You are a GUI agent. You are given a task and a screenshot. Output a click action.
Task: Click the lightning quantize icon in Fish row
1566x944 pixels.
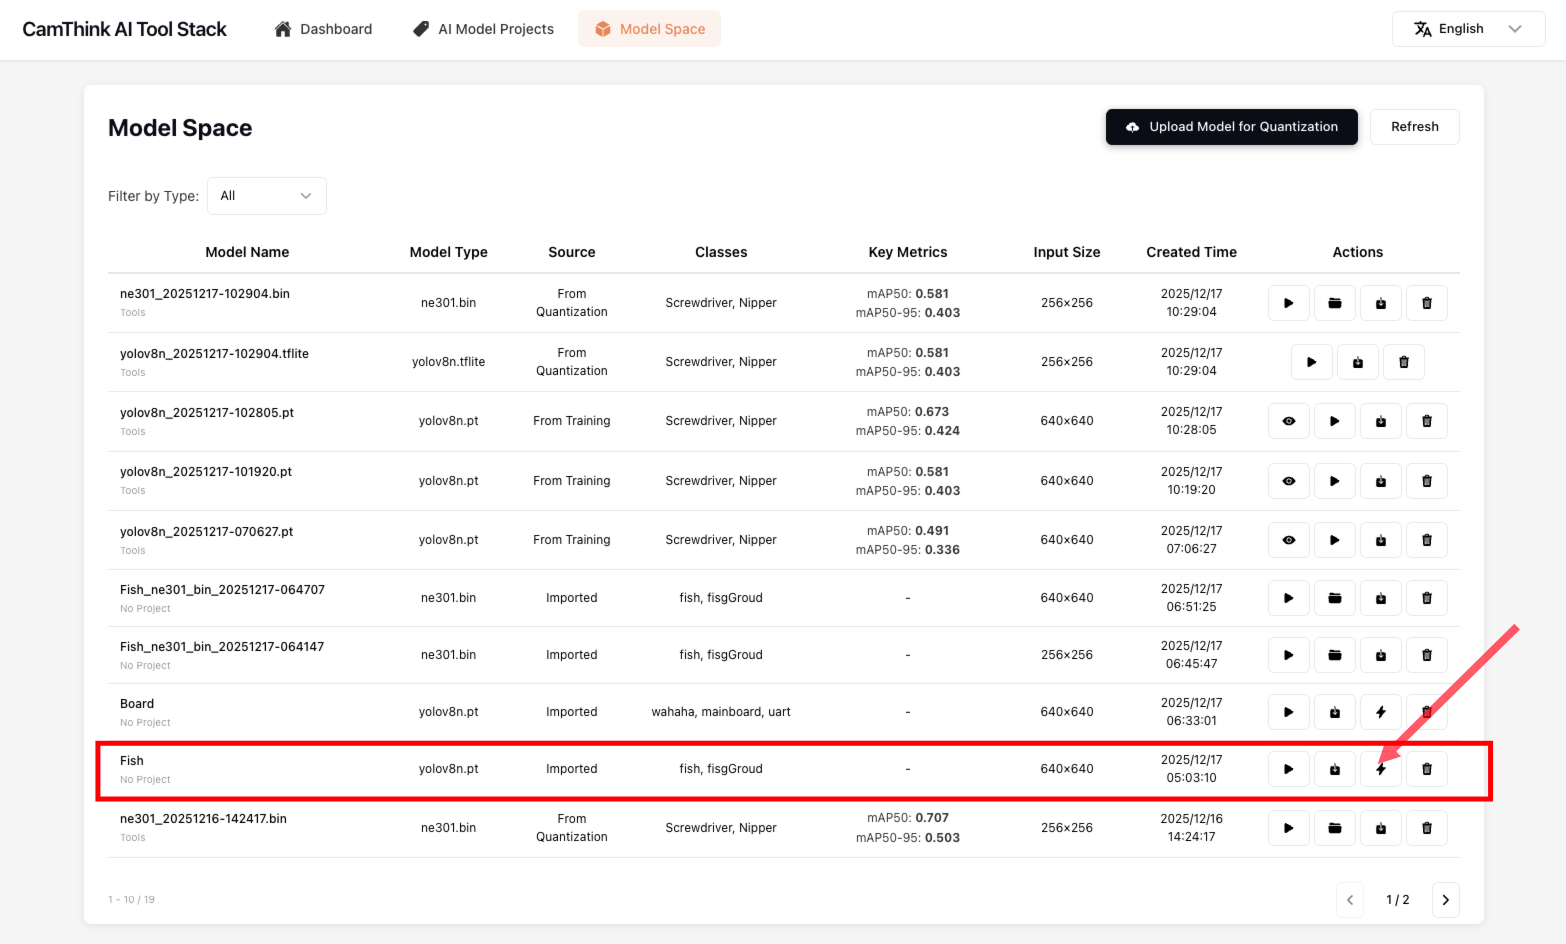1380,769
